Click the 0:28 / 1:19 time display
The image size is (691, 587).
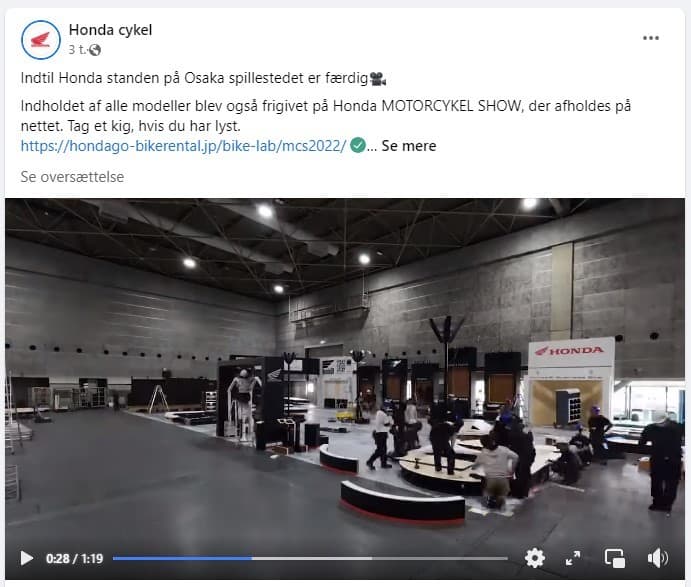[x=74, y=558]
